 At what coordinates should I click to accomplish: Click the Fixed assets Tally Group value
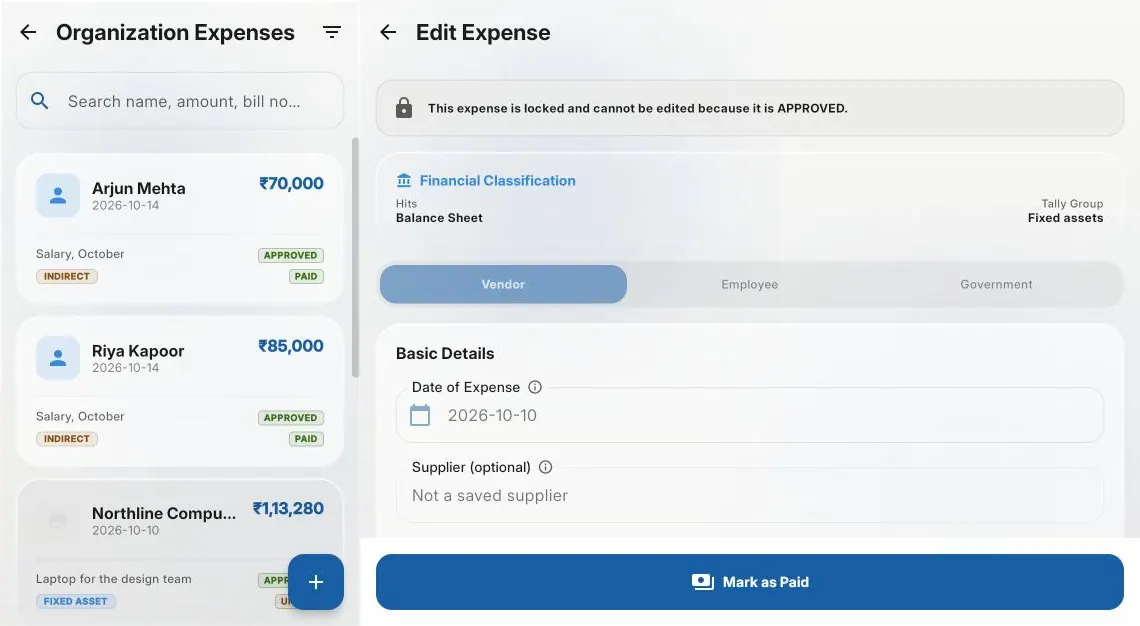click(1065, 217)
